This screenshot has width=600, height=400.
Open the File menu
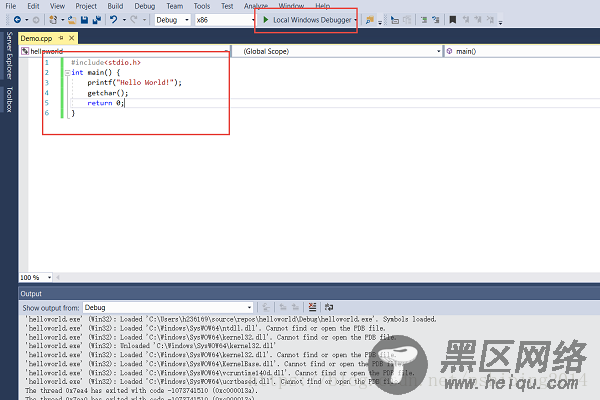[x=11, y=6]
